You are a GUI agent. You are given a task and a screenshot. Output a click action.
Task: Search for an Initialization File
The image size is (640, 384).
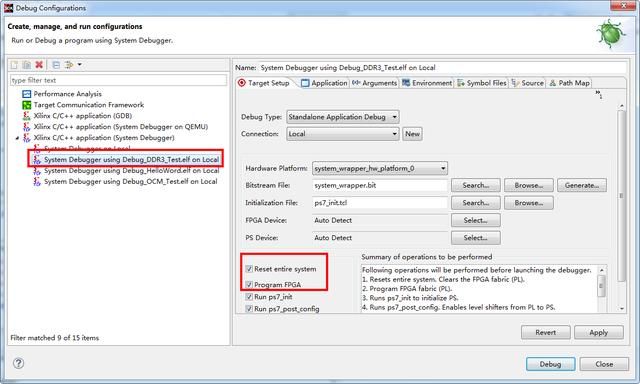[476, 203]
